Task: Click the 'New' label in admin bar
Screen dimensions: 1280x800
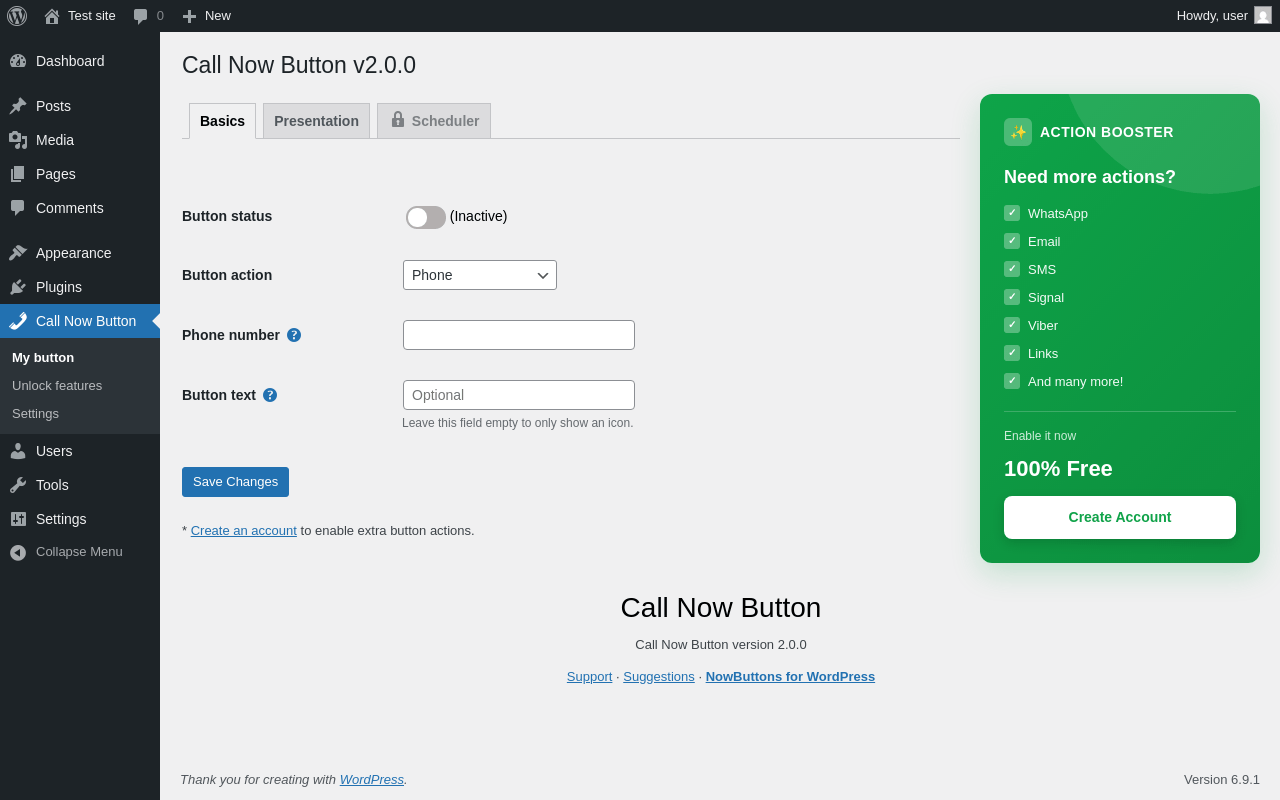Action: [218, 16]
